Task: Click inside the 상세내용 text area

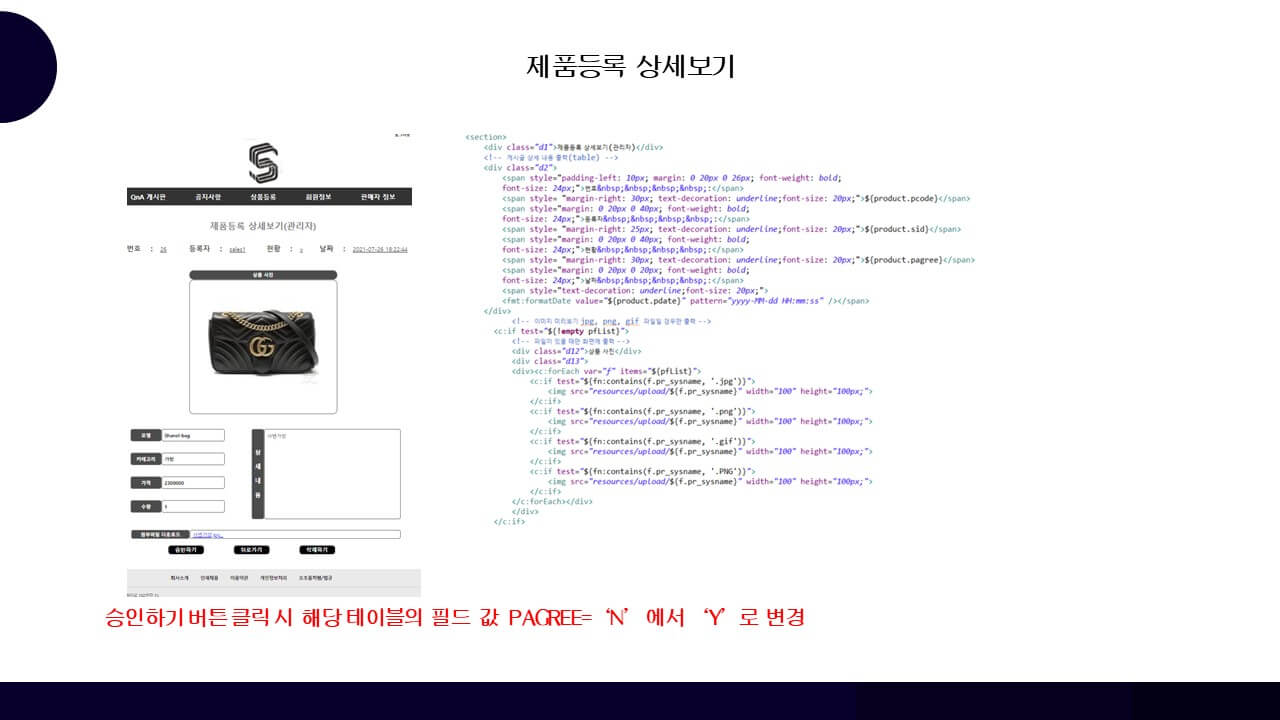Action: coord(332,475)
